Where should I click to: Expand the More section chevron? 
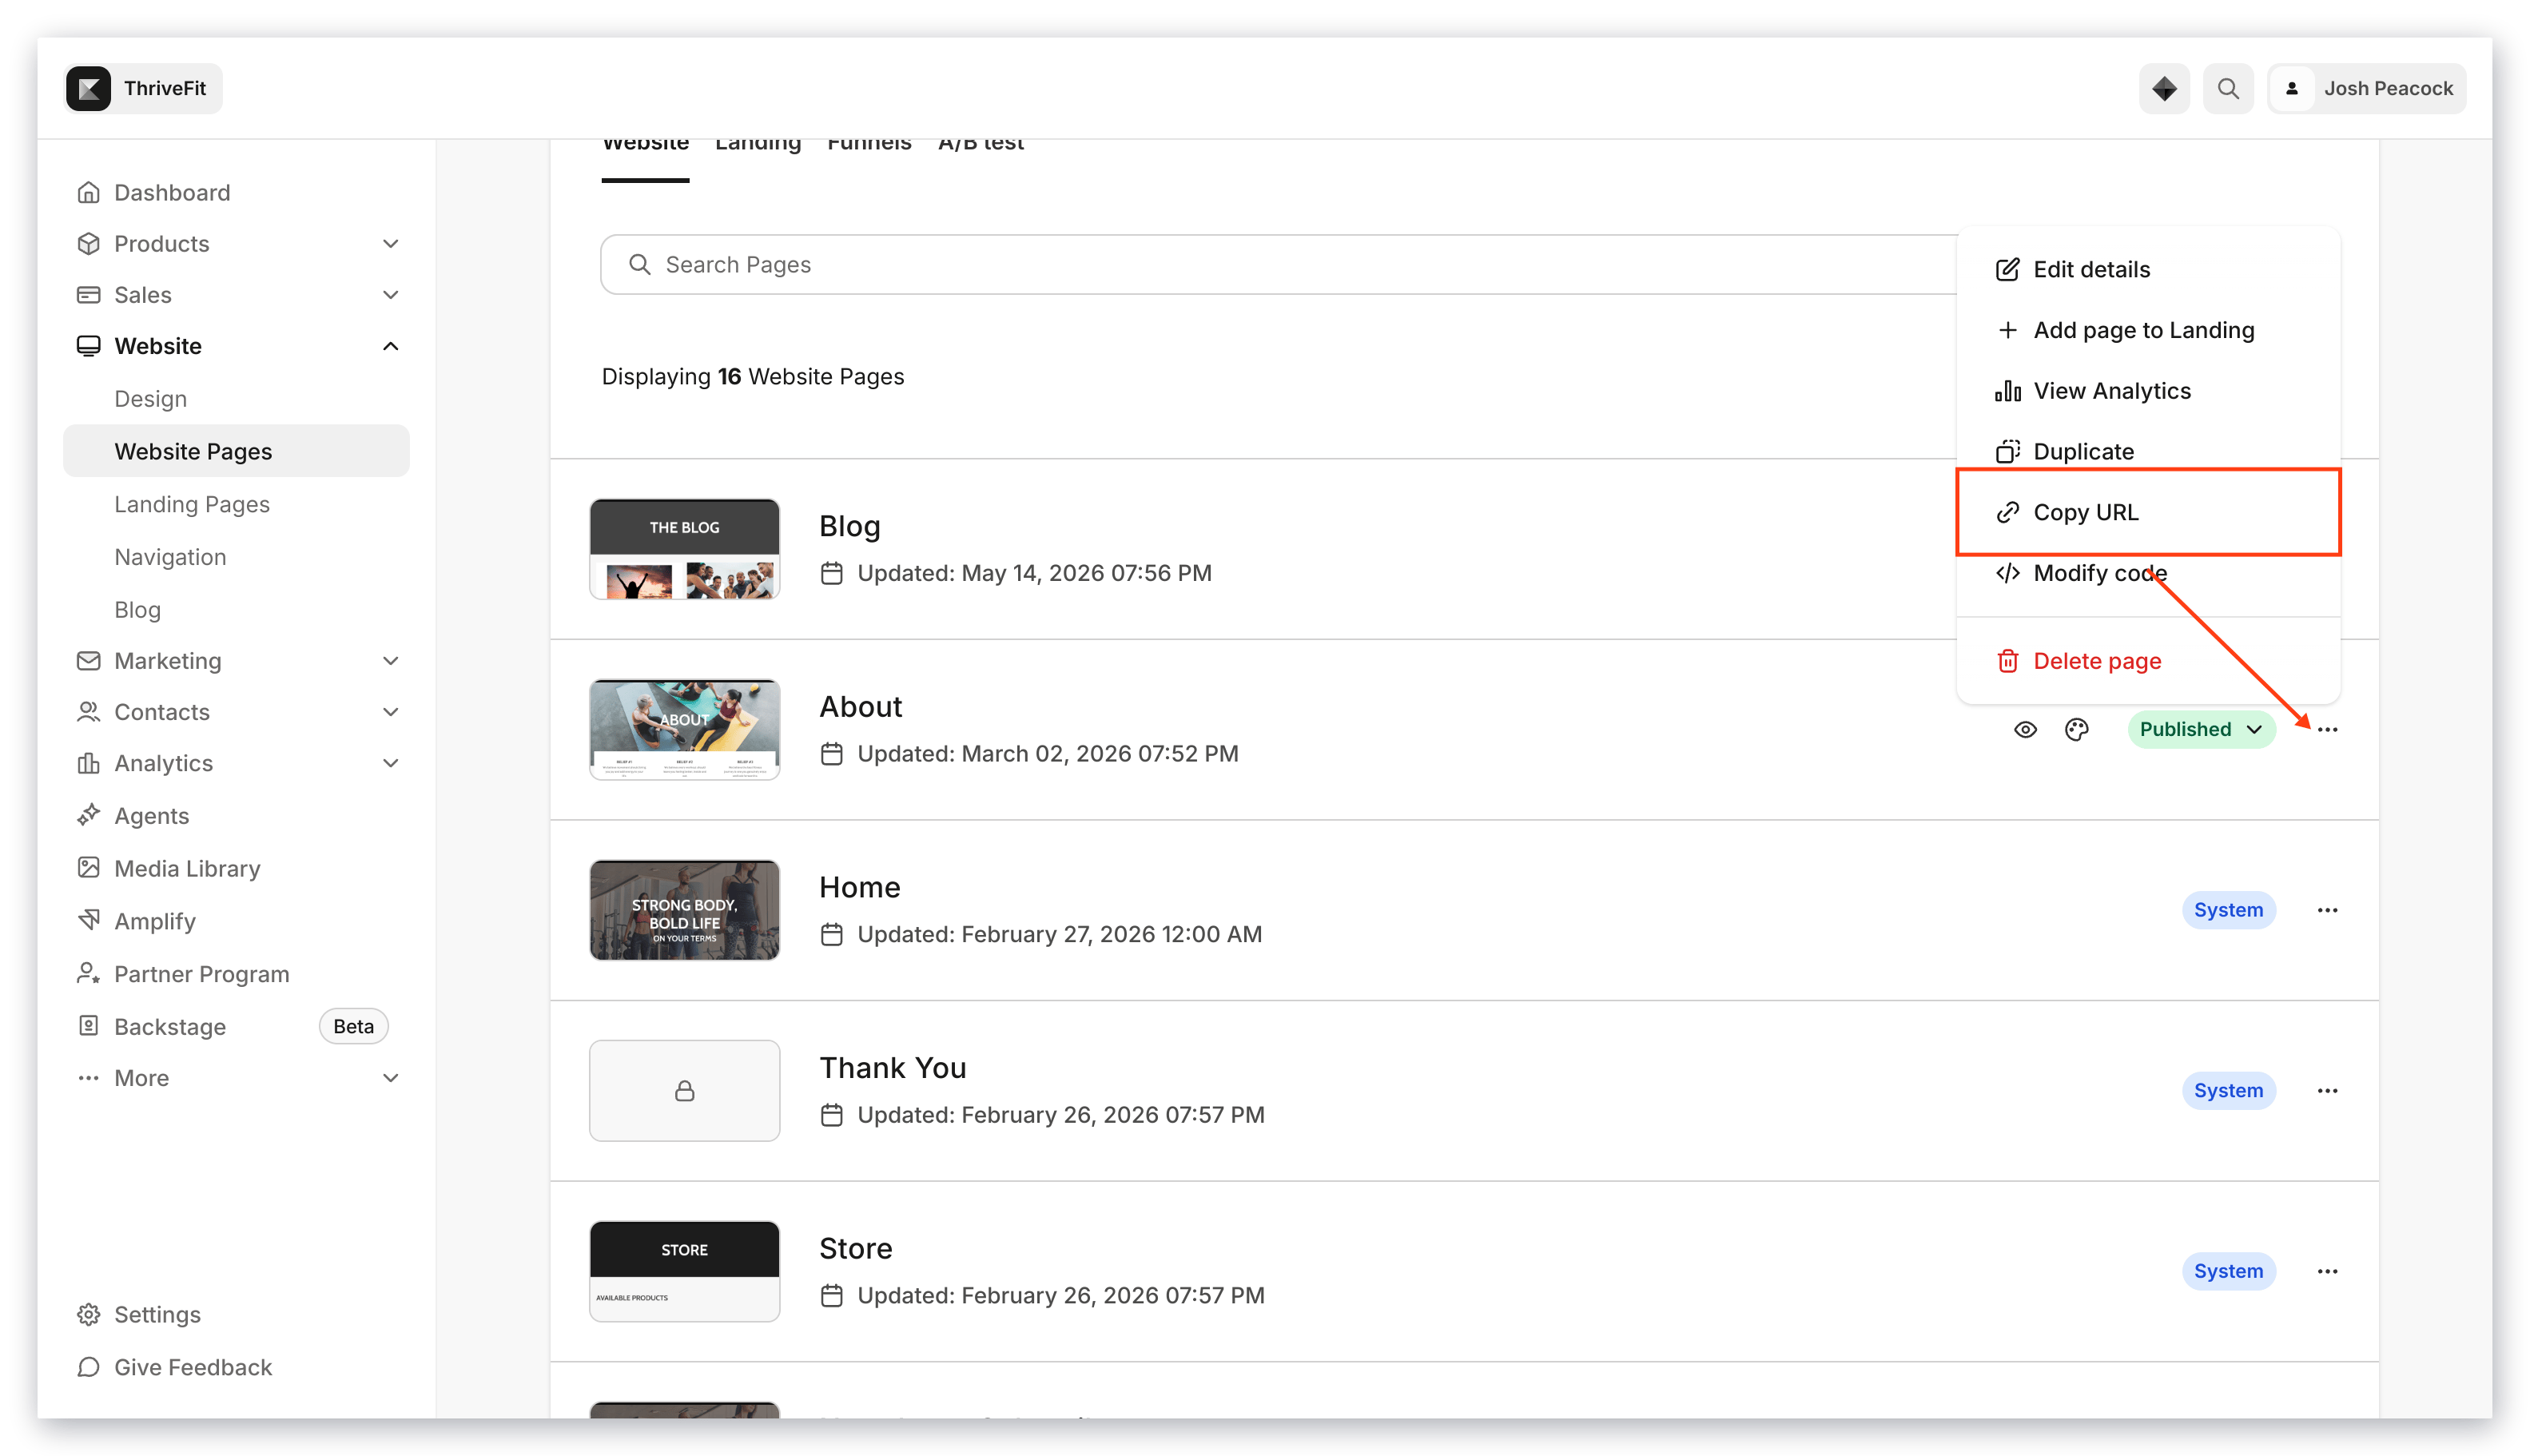point(391,1077)
